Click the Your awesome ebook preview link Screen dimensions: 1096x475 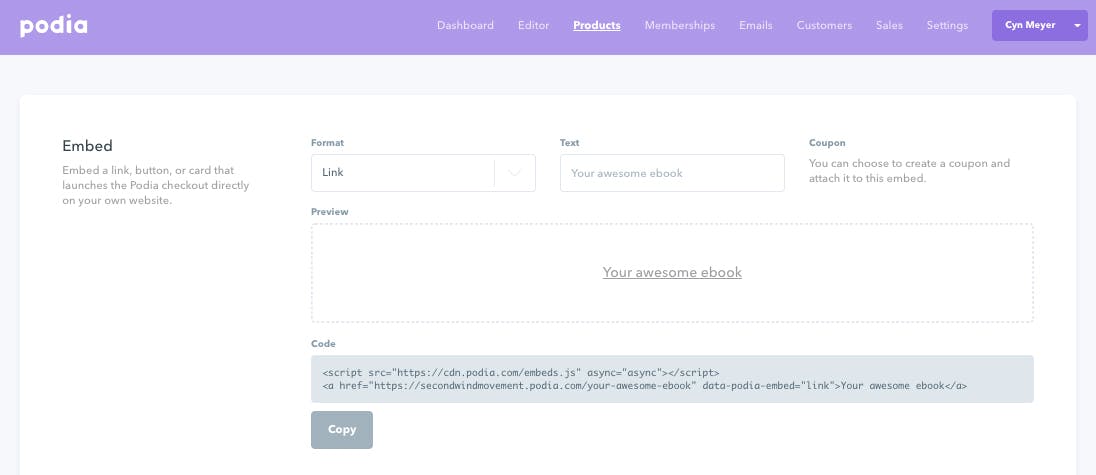(x=672, y=272)
